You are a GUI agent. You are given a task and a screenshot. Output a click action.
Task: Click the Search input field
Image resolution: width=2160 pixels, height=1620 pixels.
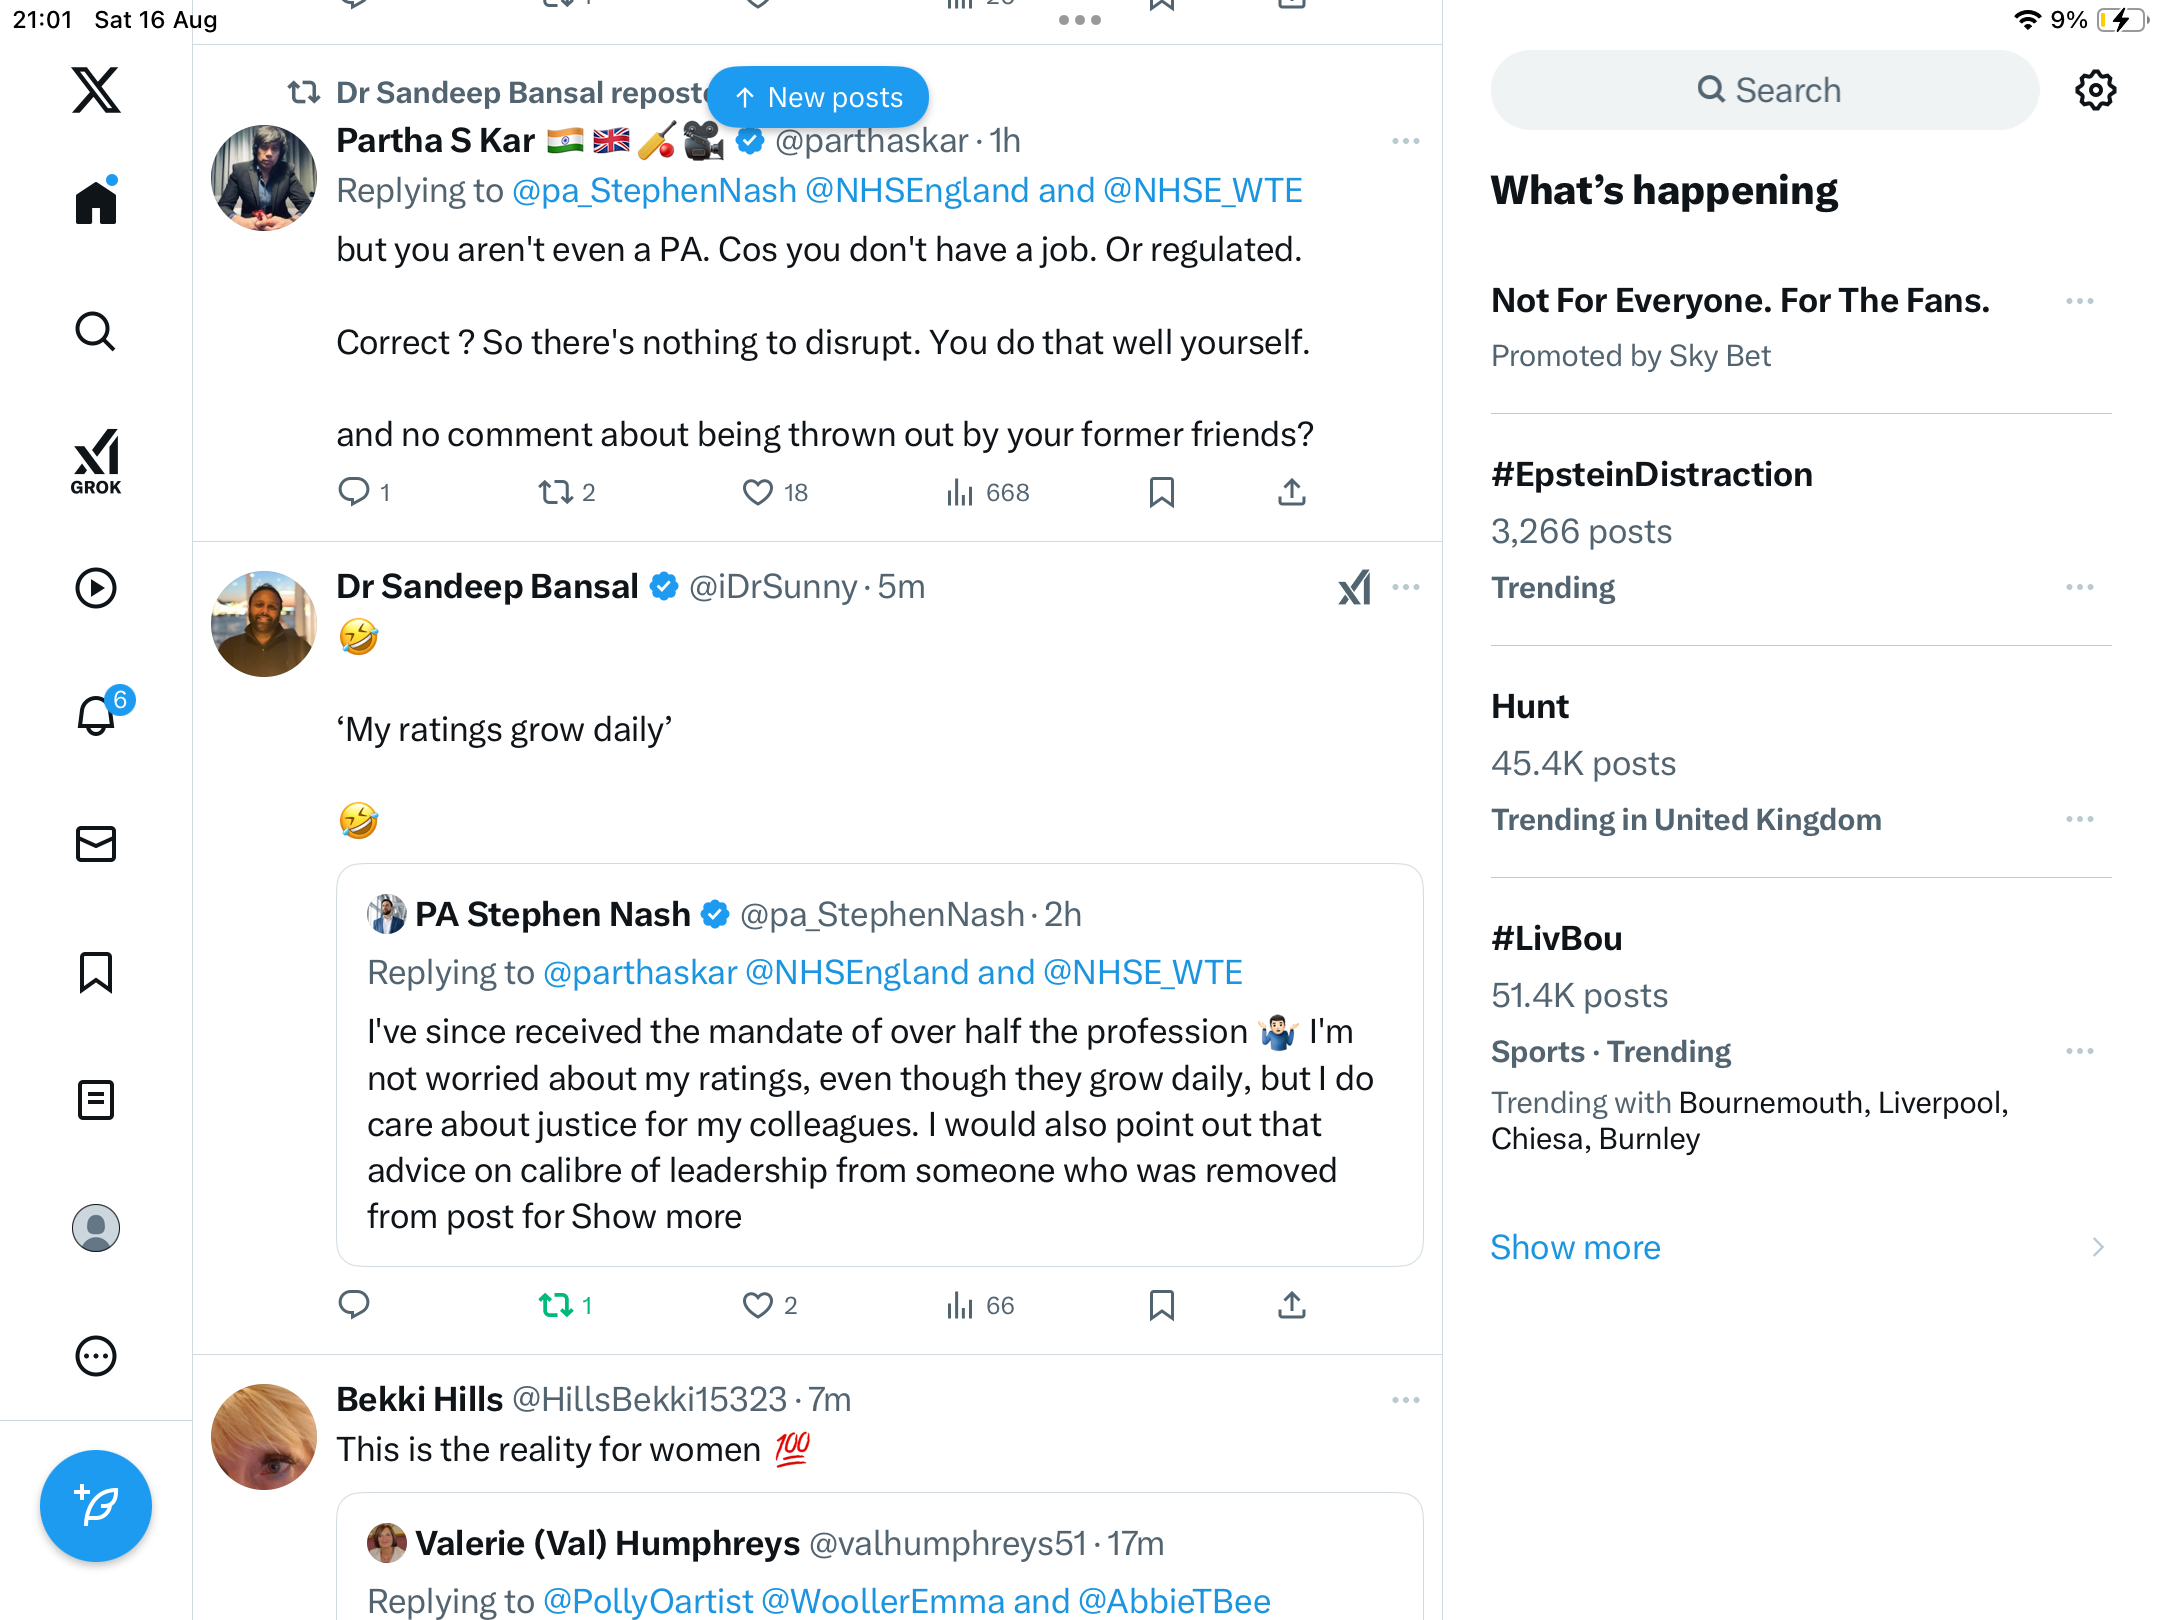coord(1765,90)
